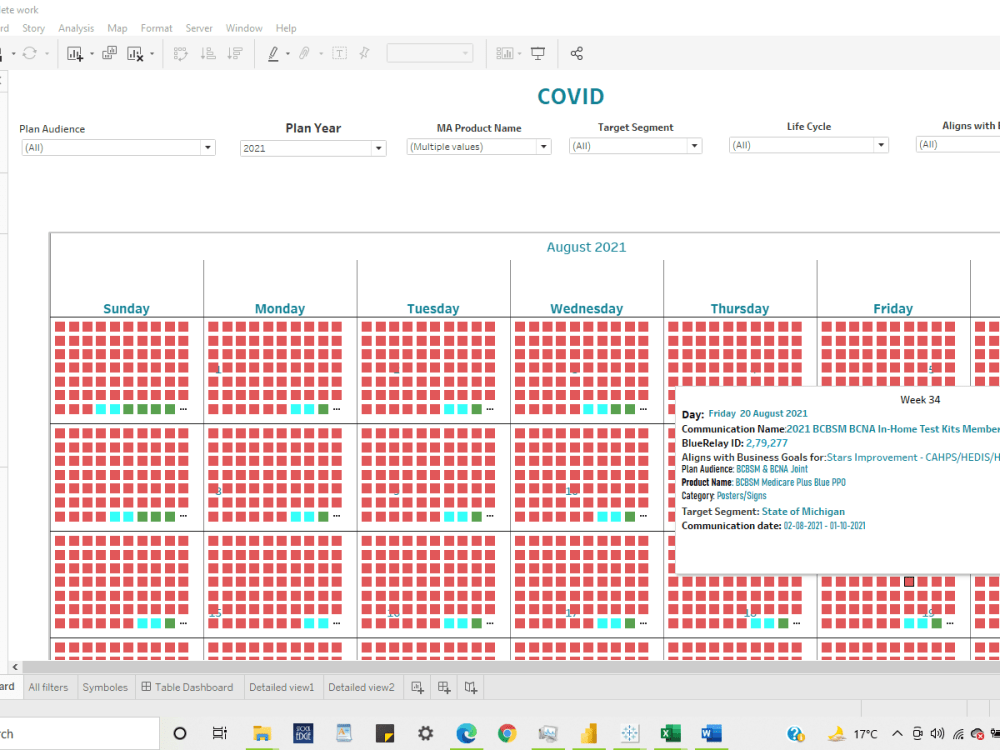Open the Analysis menu
This screenshot has width=1000, height=750.
click(x=76, y=28)
